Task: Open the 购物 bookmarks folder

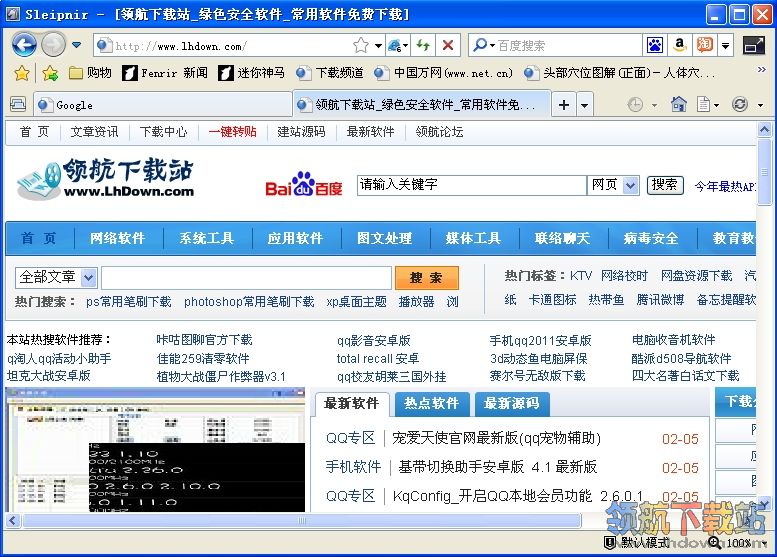Action: [x=90, y=73]
